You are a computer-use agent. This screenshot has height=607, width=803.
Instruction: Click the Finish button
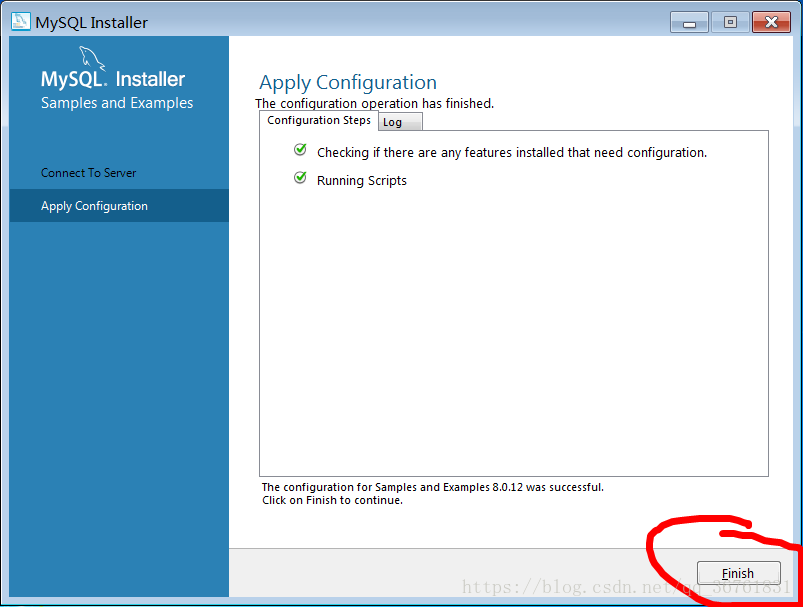point(738,573)
